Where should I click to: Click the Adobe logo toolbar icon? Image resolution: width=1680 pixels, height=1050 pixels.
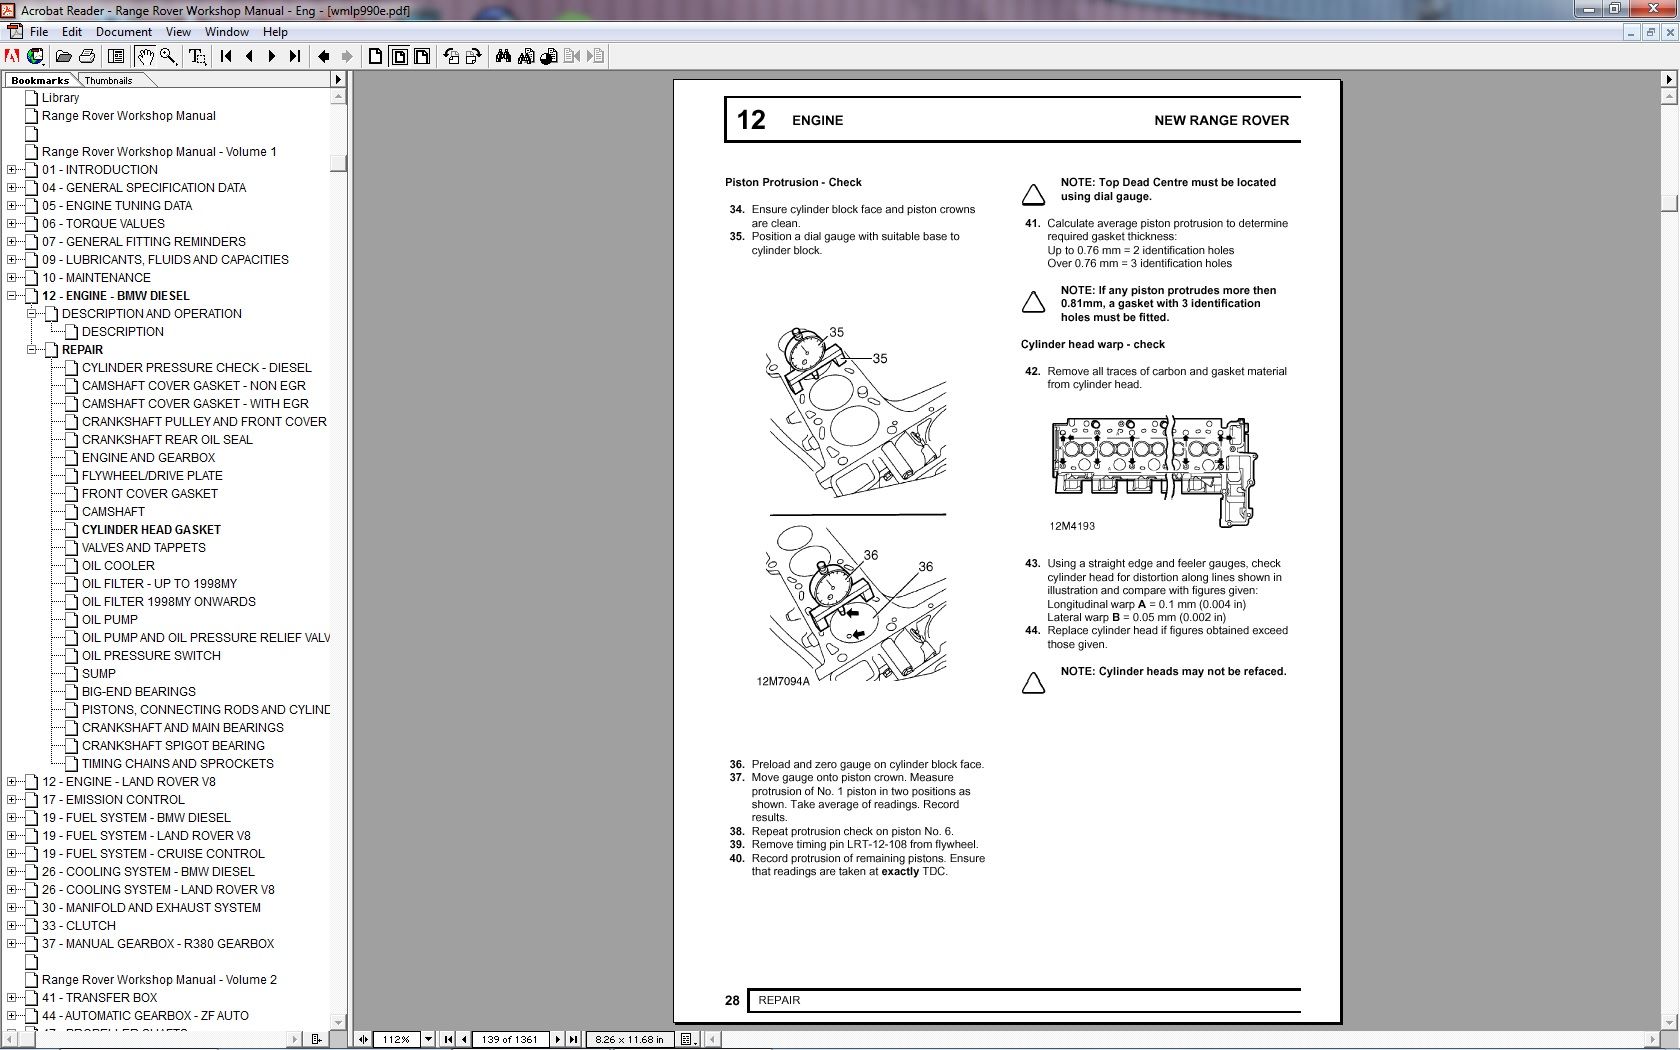pos(13,56)
